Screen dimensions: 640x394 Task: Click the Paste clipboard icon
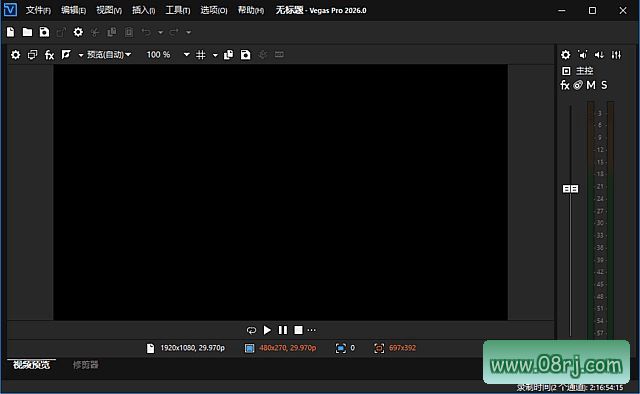click(x=129, y=32)
